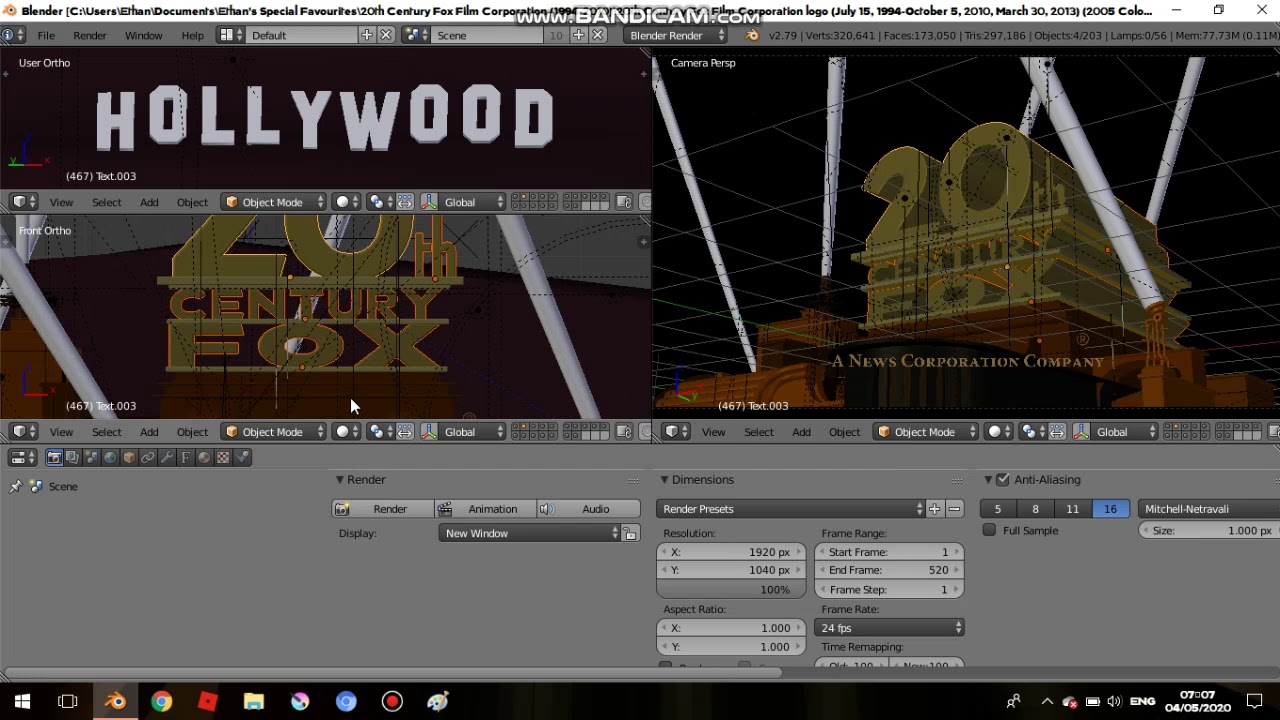Toggle the pin icon beside Scene
This screenshot has height=720, width=1280.
pos(15,486)
